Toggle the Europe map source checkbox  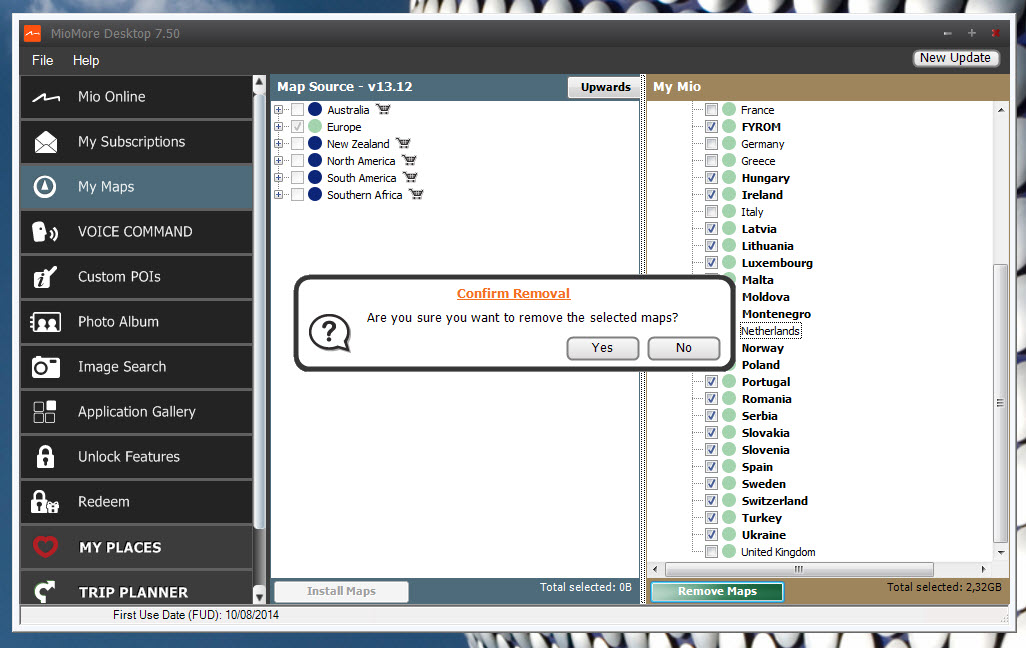point(297,126)
